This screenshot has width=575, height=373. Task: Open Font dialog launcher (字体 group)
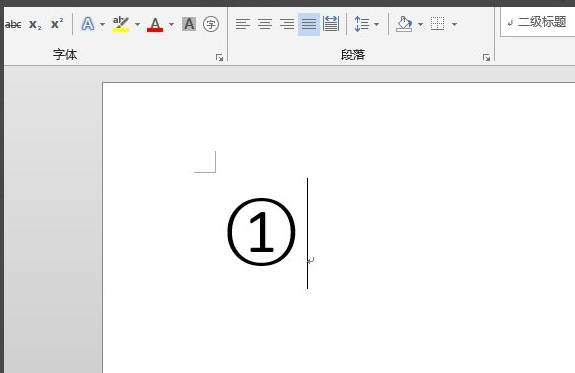(219, 58)
